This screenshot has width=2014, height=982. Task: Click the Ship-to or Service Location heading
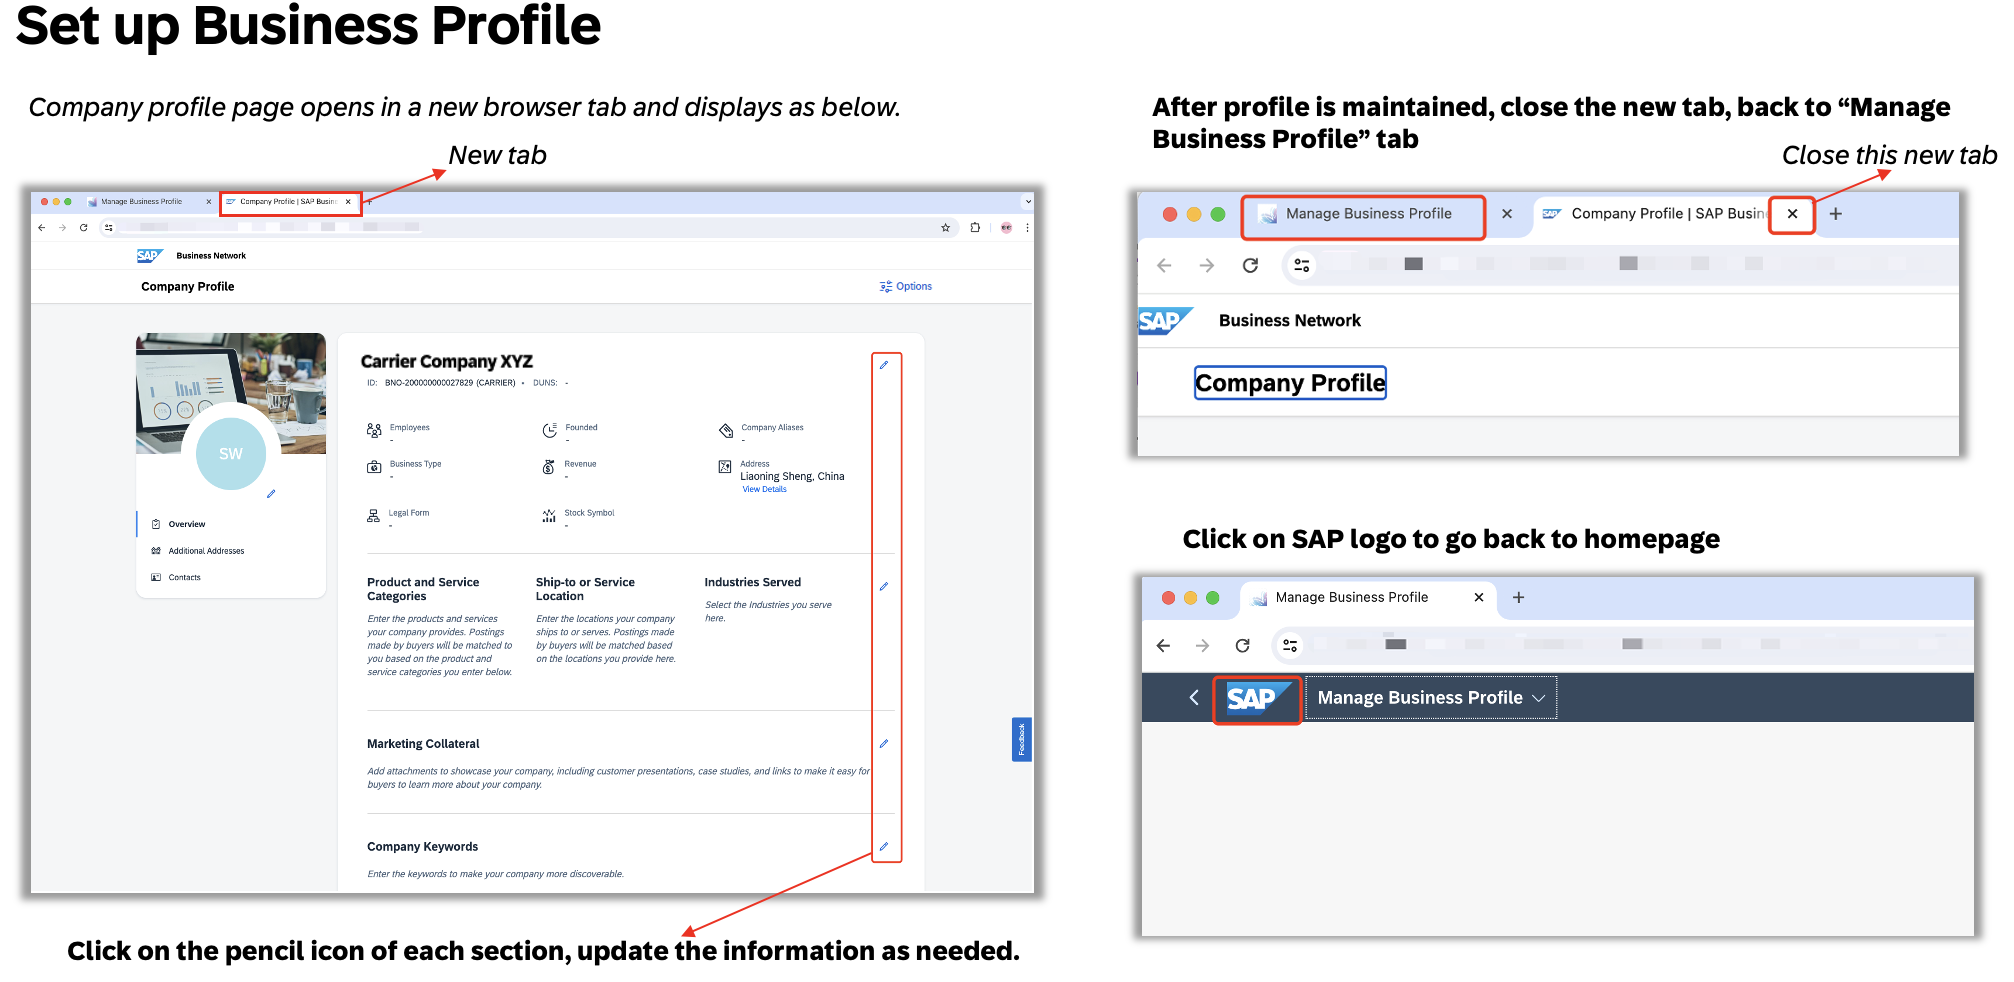[x=585, y=590]
